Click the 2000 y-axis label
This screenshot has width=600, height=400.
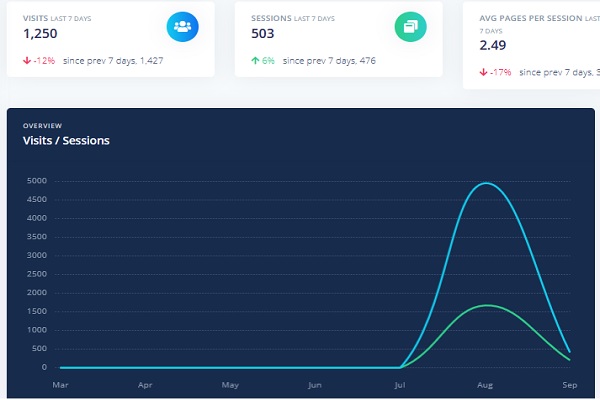37,292
